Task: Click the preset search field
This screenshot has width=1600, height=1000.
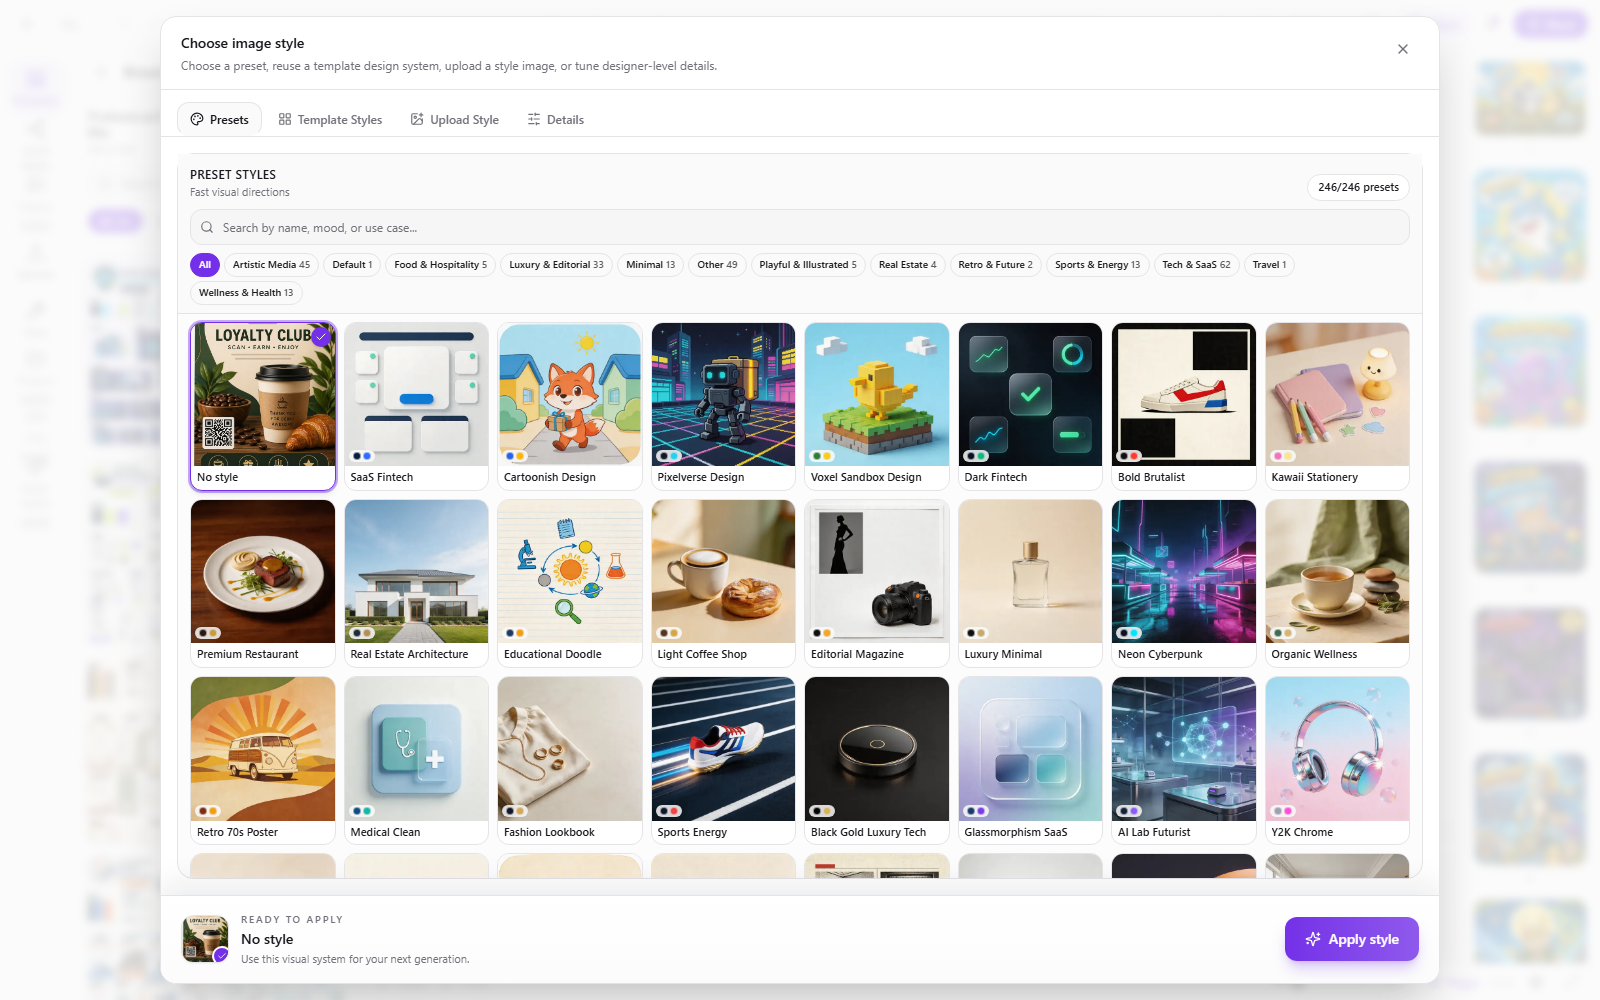Action: tap(800, 227)
